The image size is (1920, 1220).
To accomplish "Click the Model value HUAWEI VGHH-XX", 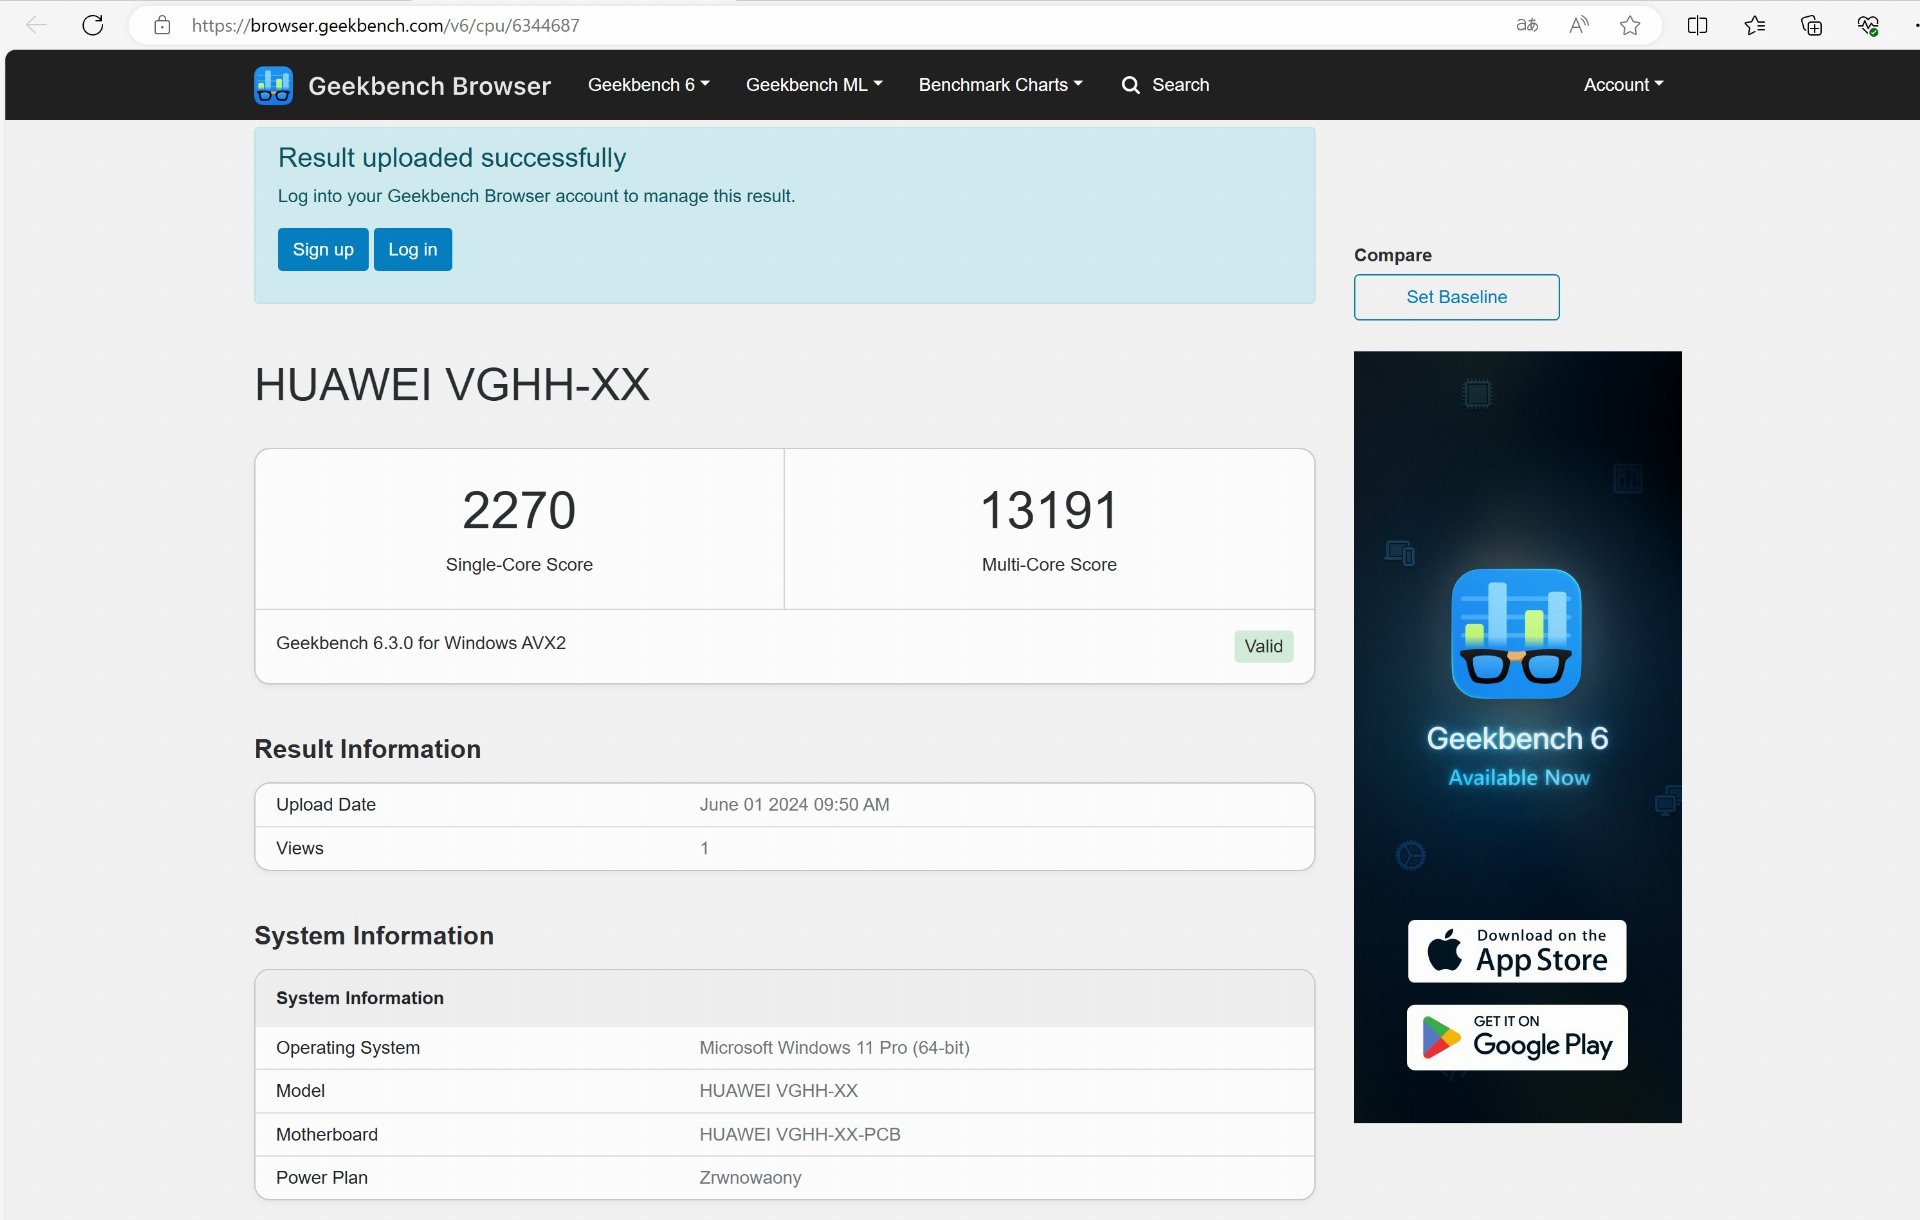I will [x=778, y=1091].
